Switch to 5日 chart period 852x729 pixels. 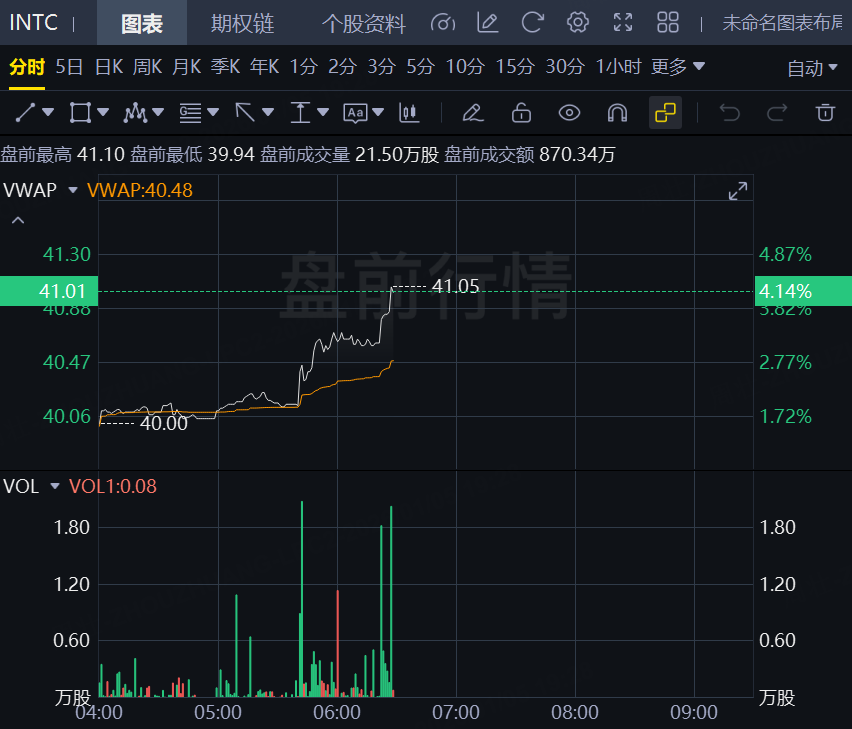point(69,67)
